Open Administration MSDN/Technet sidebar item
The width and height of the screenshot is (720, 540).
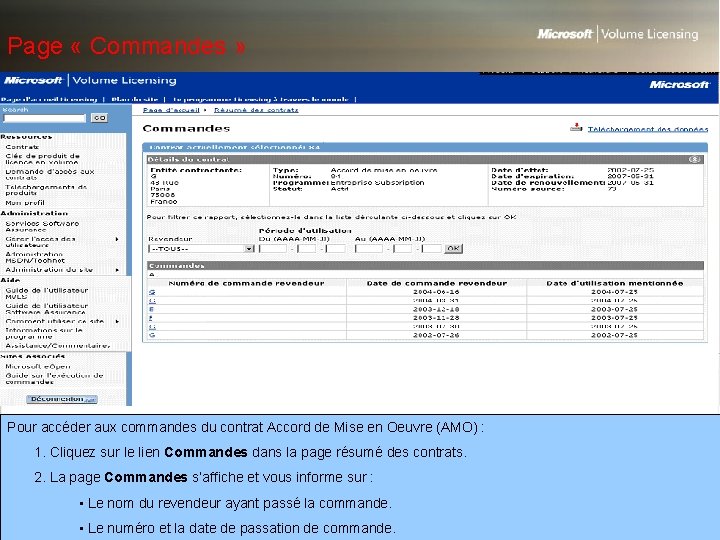coord(35,257)
